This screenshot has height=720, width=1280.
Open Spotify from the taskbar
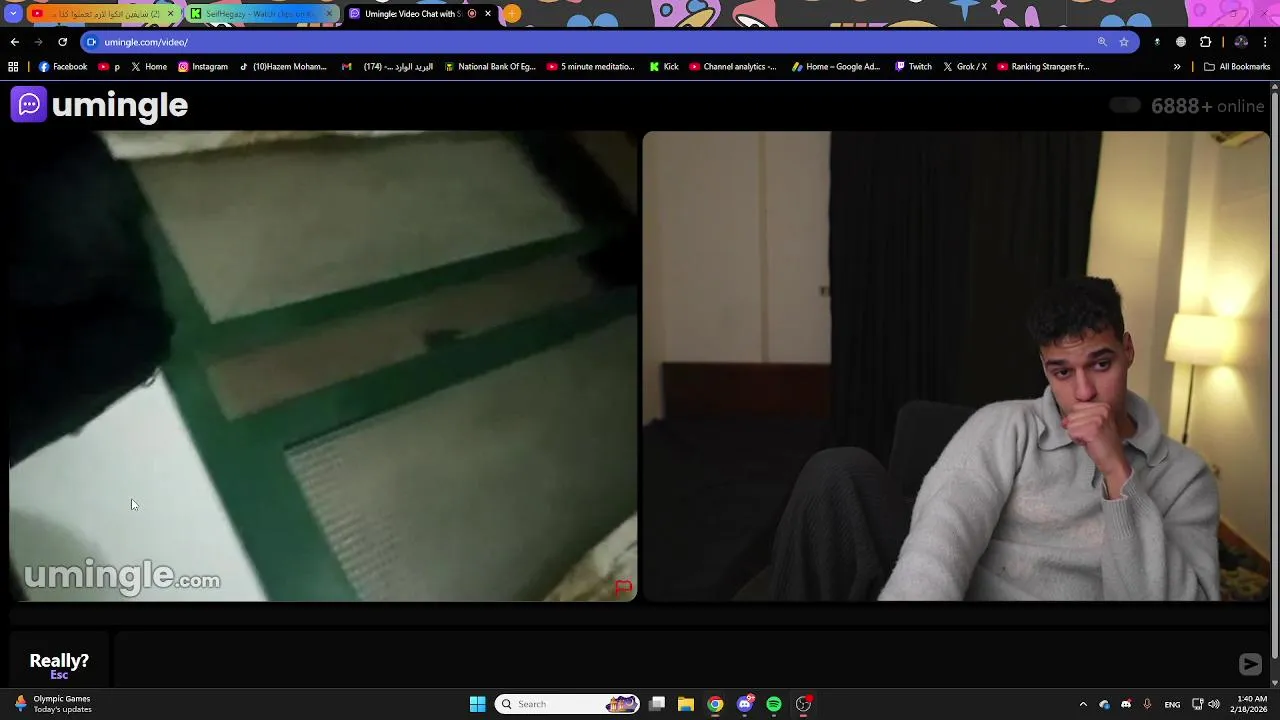[x=774, y=704]
